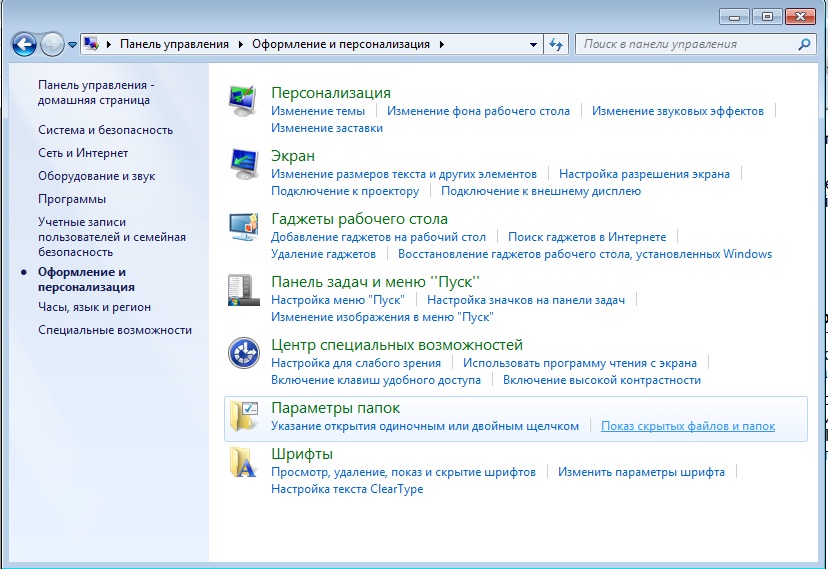This screenshot has width=828, height=569.
Task: Click the Параметры папок folder icon
Action: pos(244,416)
